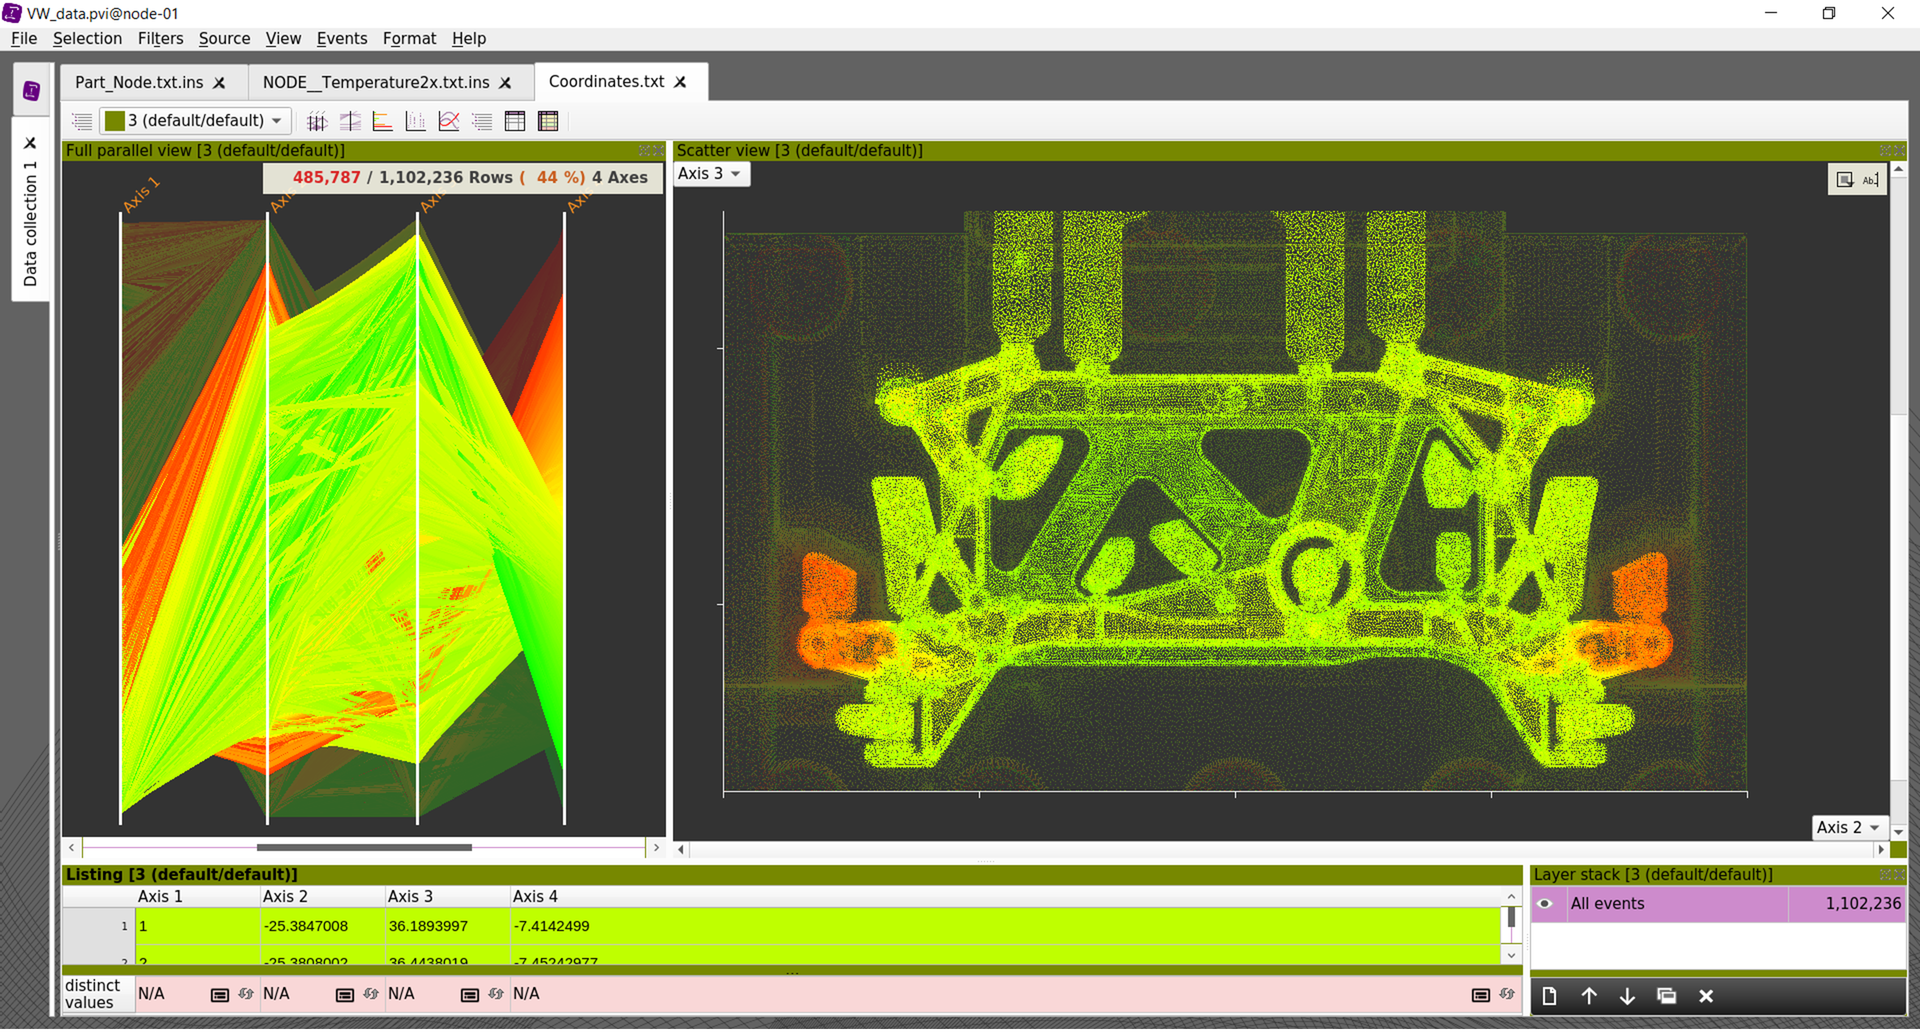1920x1032 pixels.
Task: Click the duplicate layer icon
Action: pos(1666,997)
